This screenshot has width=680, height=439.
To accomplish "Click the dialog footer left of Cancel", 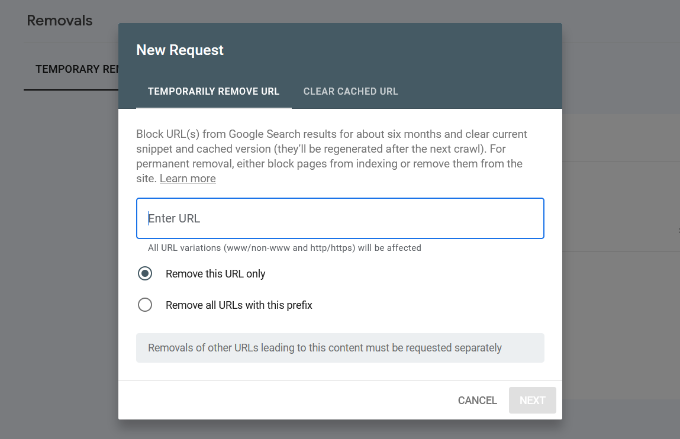I will click(x=280, y=400).
